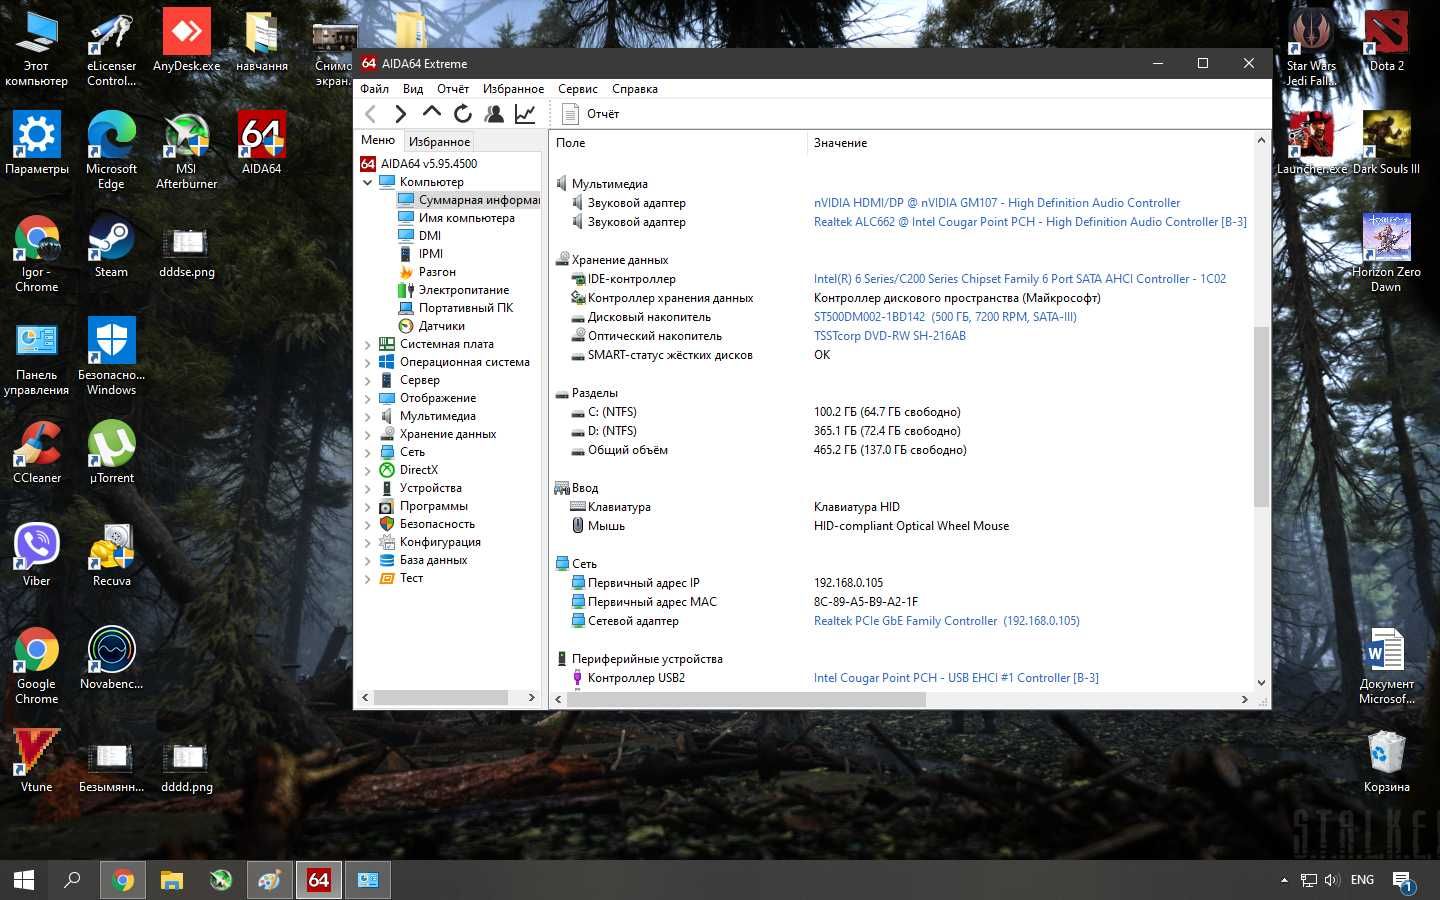Screen dimensions: 1440x900
Task: Click the Отчёт report toolbar button
Action: (x=591, y=114)
